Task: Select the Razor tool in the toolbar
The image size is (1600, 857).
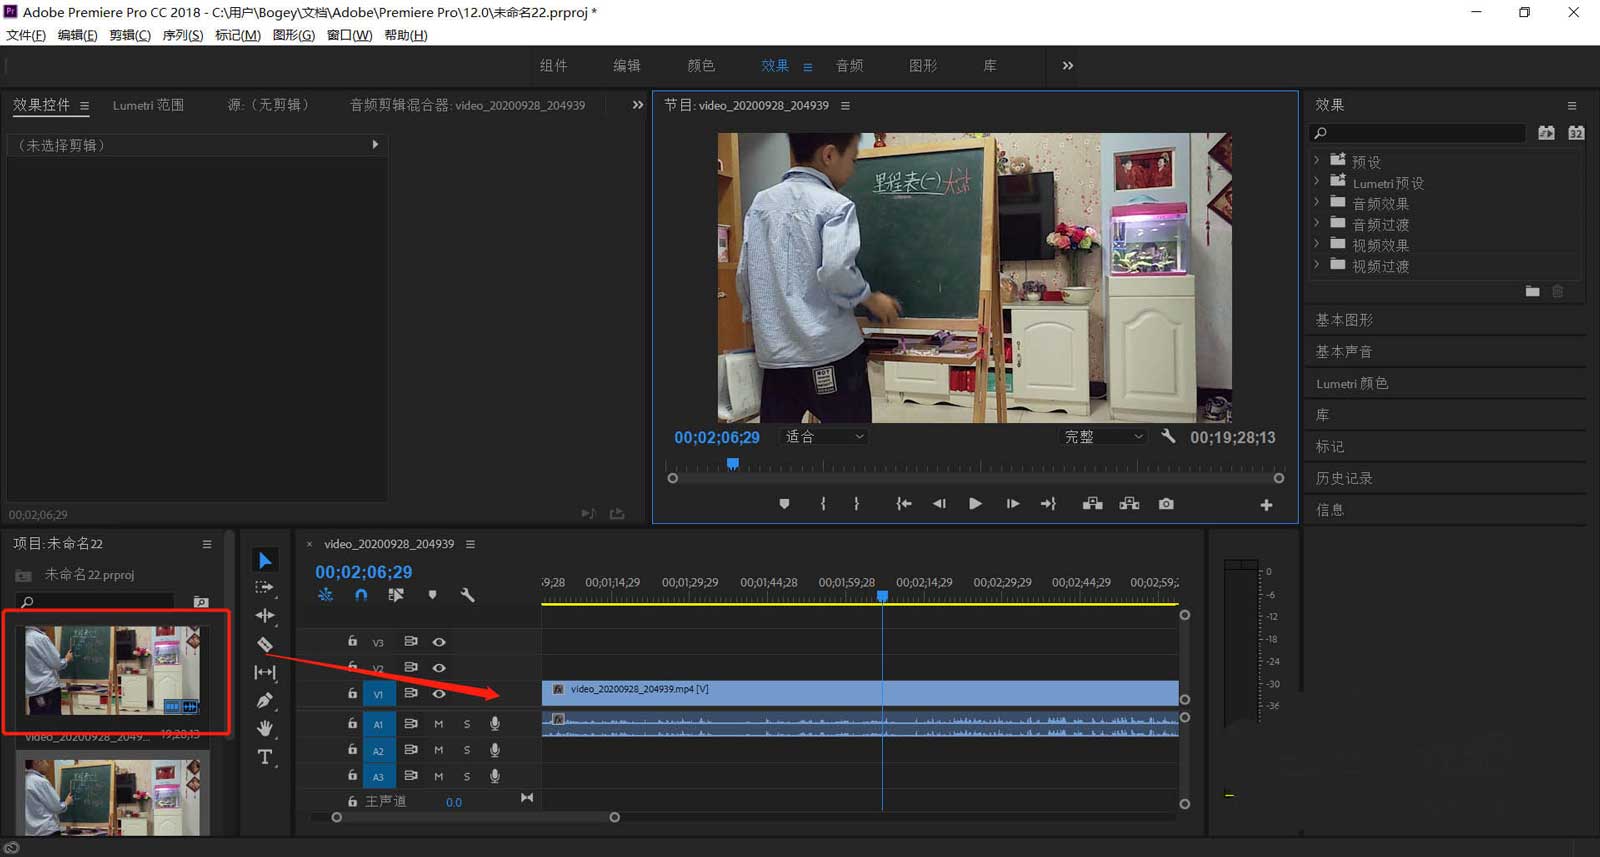Action: (265, 645)
